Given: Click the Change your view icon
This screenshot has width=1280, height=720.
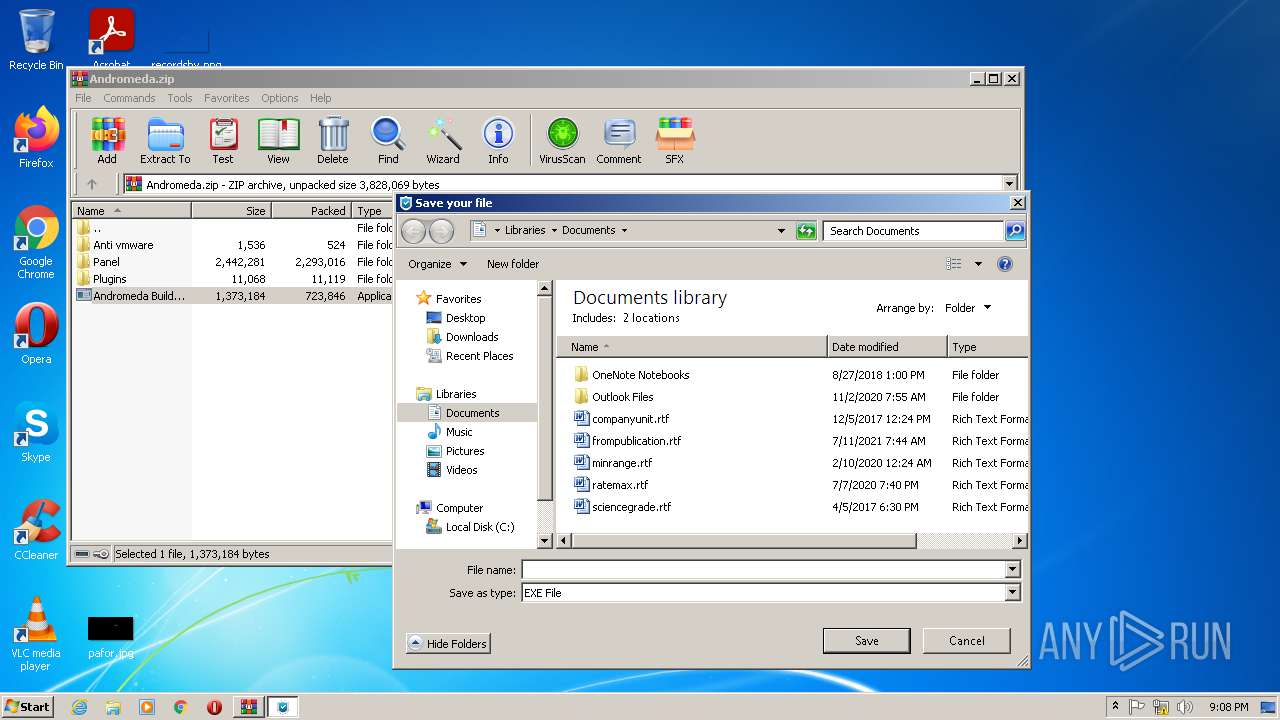Looking at the screenshot, I should 954,264.
